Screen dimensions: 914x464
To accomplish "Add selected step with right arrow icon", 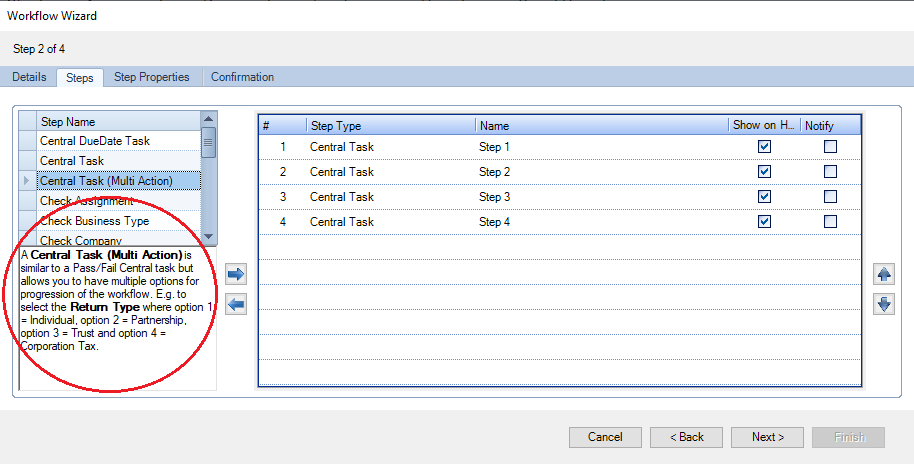I will click(236, 274).
